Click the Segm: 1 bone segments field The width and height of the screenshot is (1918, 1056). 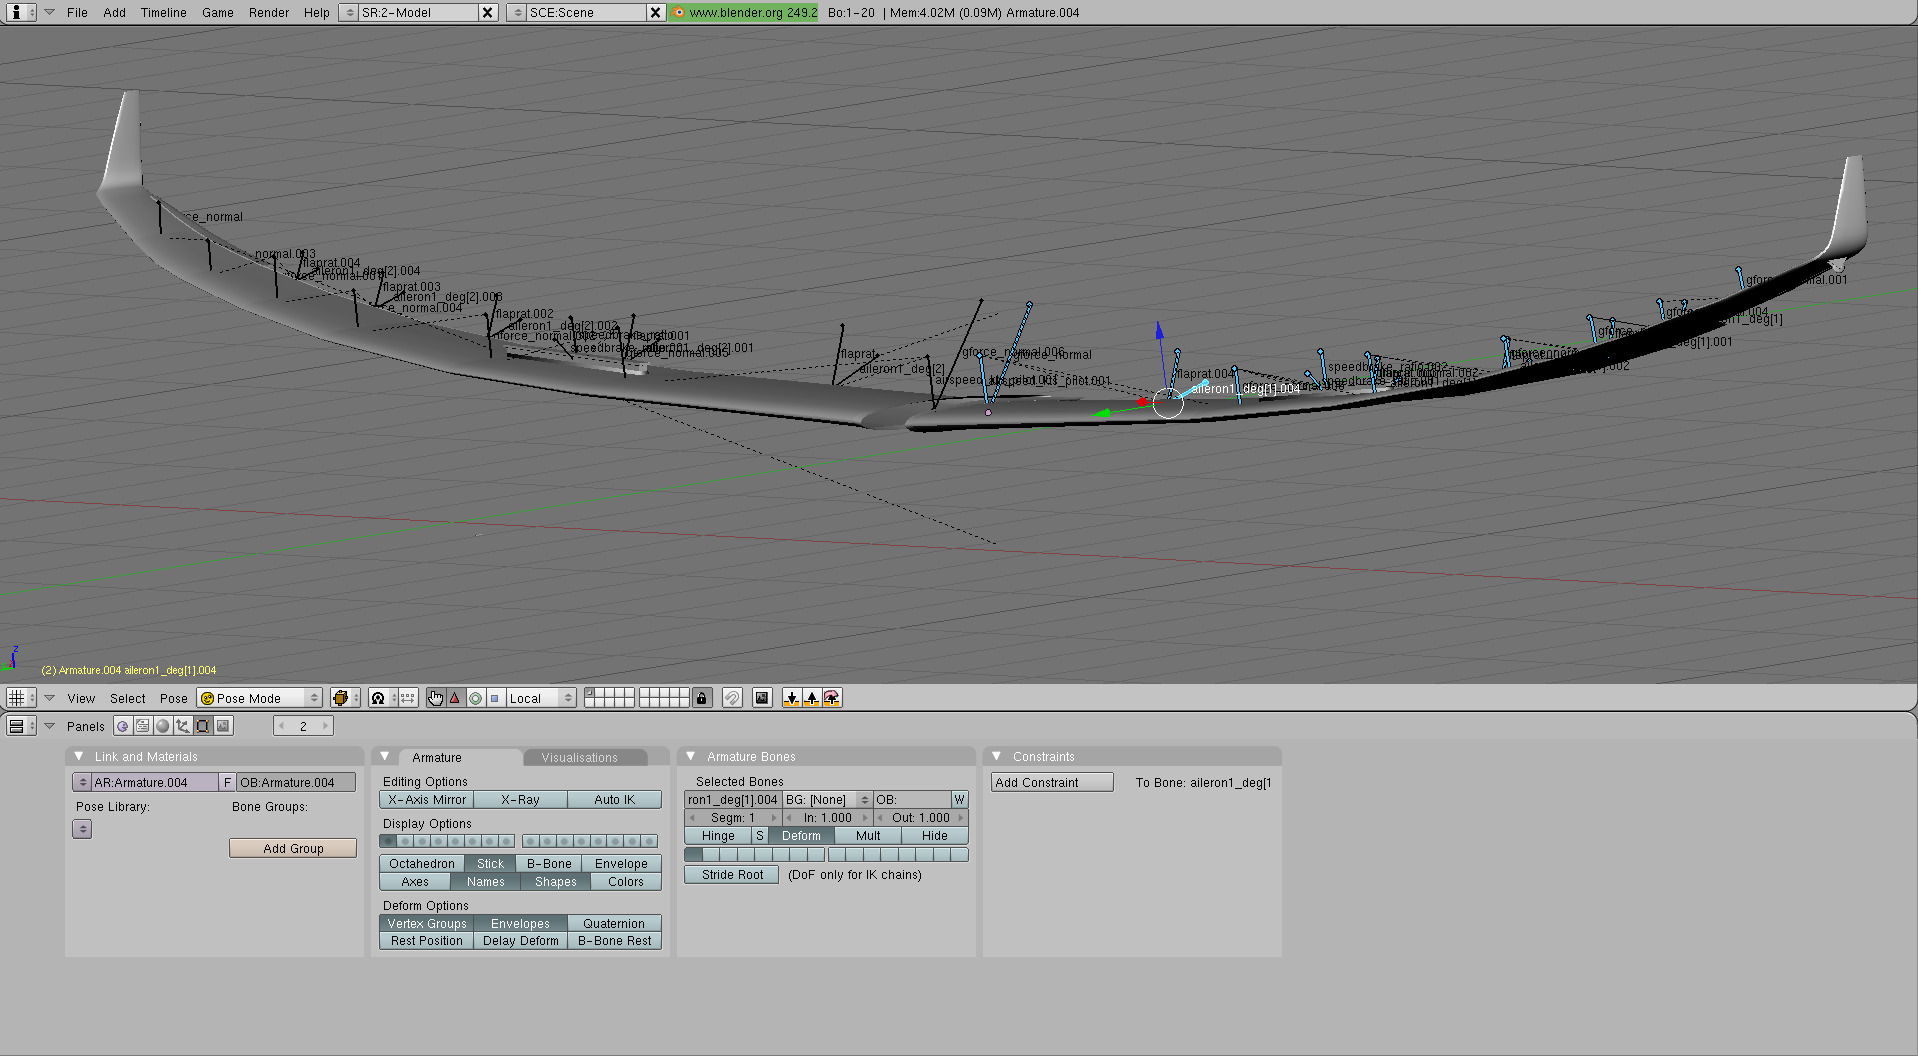(733, 818)
